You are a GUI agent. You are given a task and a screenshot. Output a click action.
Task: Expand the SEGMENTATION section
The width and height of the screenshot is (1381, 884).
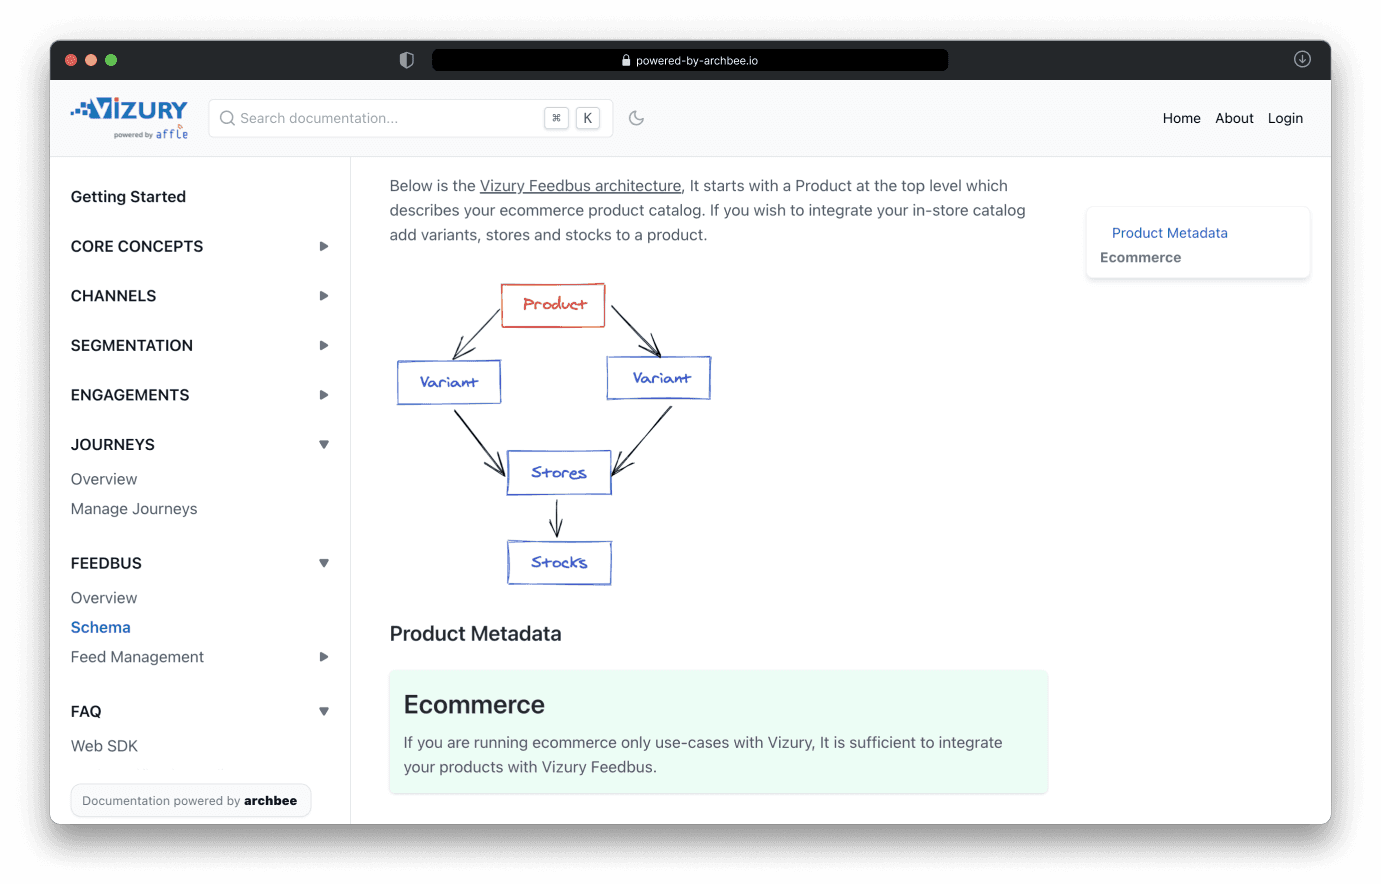(x=323, y=345)
